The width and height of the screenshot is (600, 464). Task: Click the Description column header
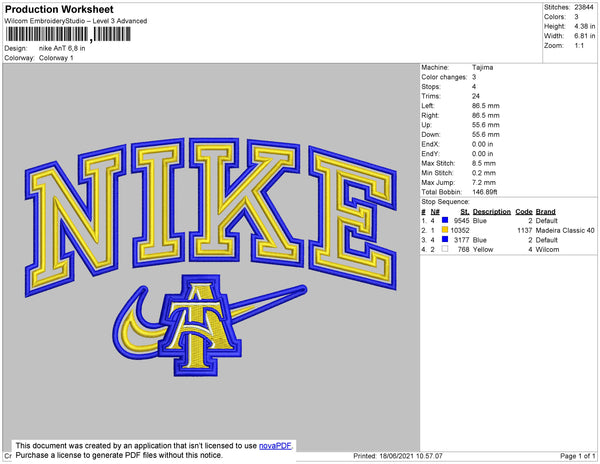[492, 212]
